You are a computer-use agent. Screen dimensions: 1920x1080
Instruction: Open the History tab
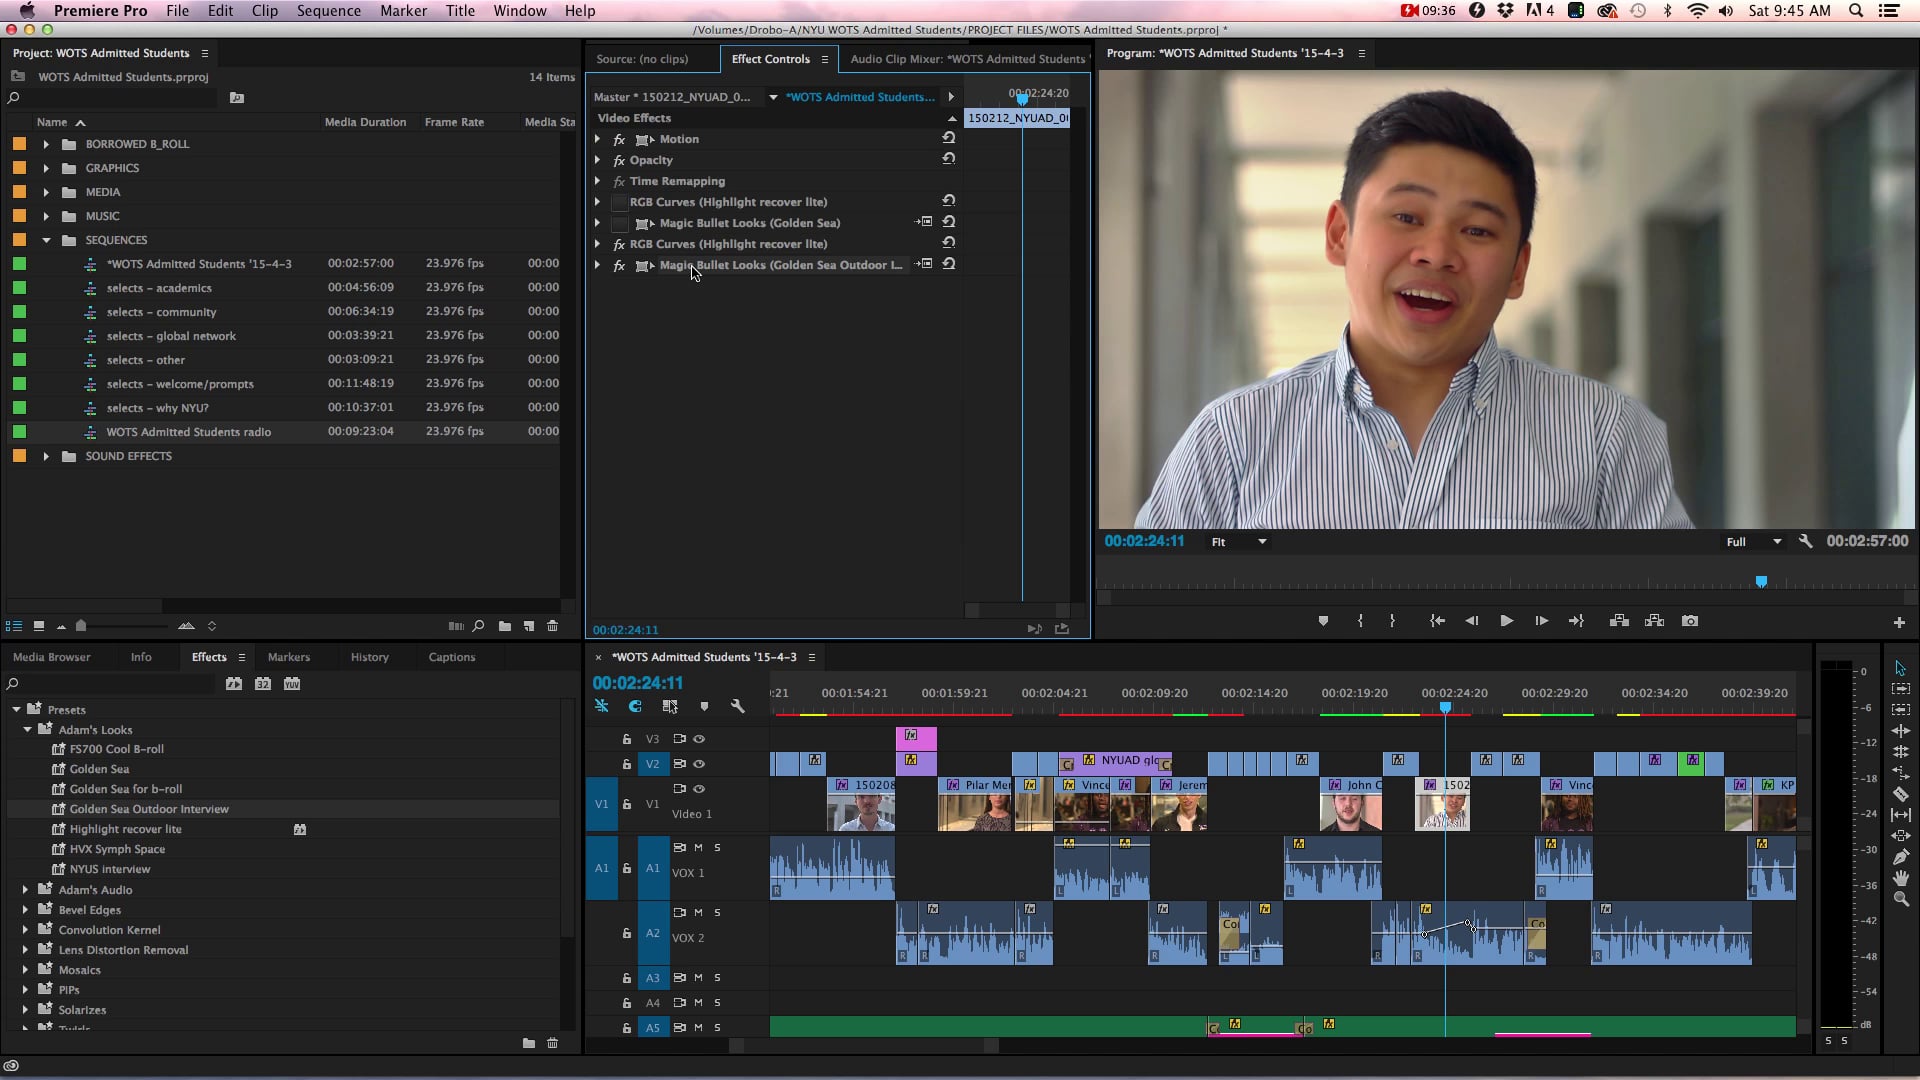(369, 657)
